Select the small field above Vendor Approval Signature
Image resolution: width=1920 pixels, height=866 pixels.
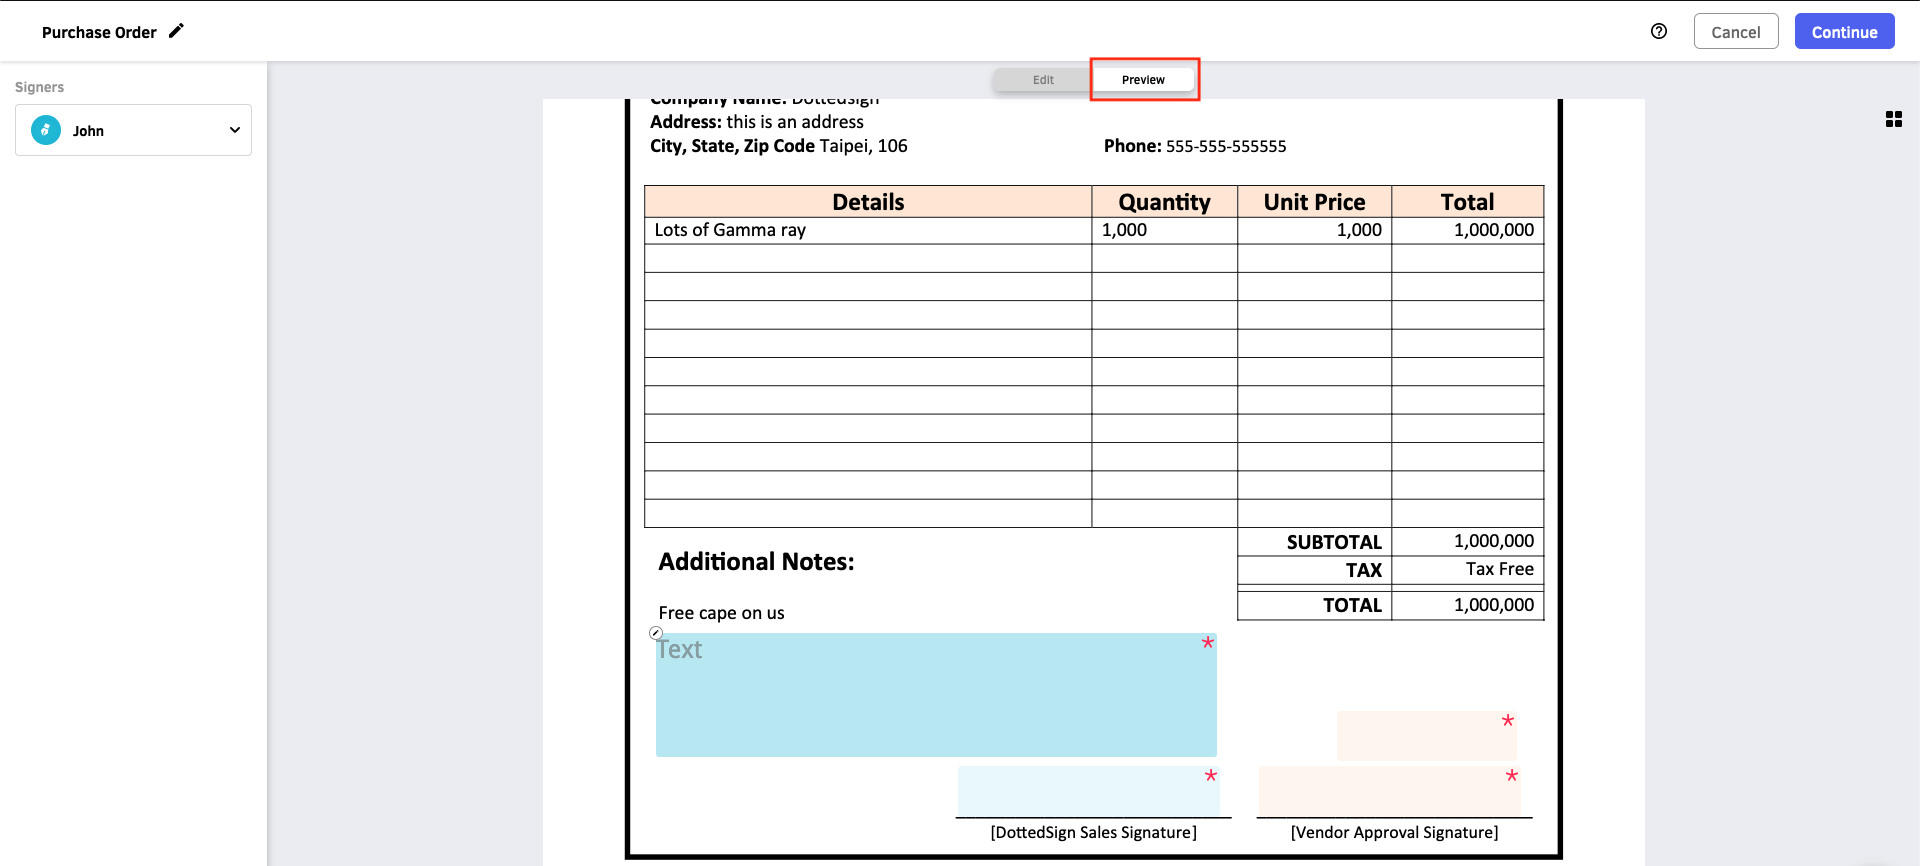pyautogui.click(x=1427, y=736)
